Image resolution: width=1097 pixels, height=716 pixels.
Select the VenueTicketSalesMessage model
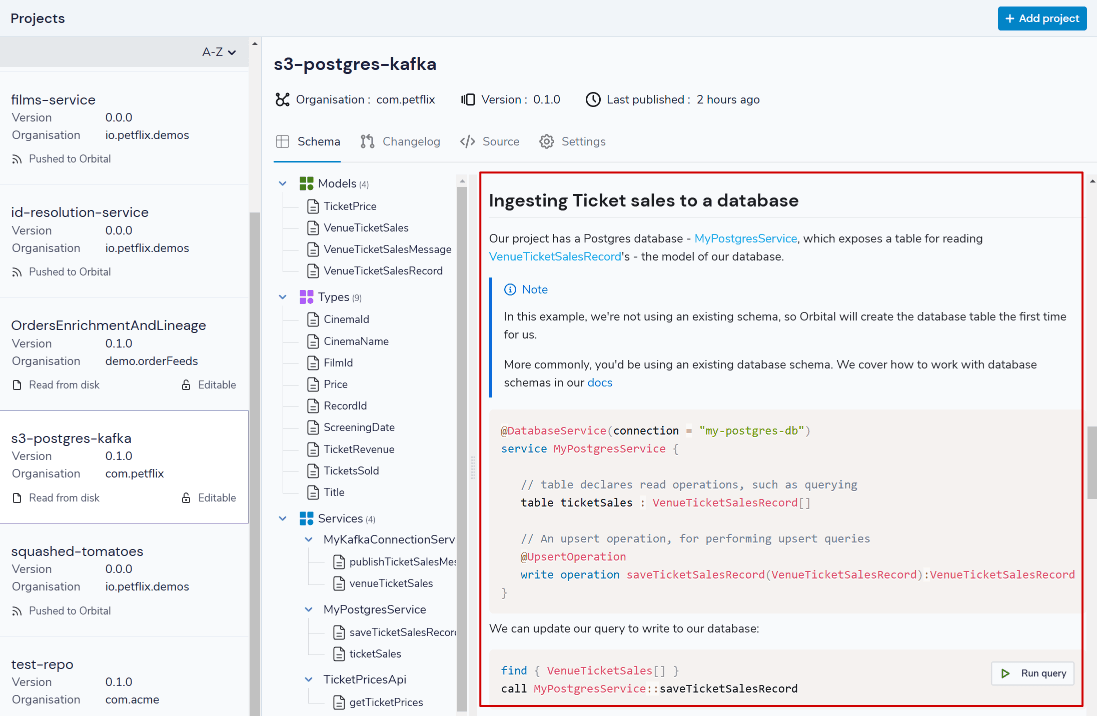[x=380, y=249]
